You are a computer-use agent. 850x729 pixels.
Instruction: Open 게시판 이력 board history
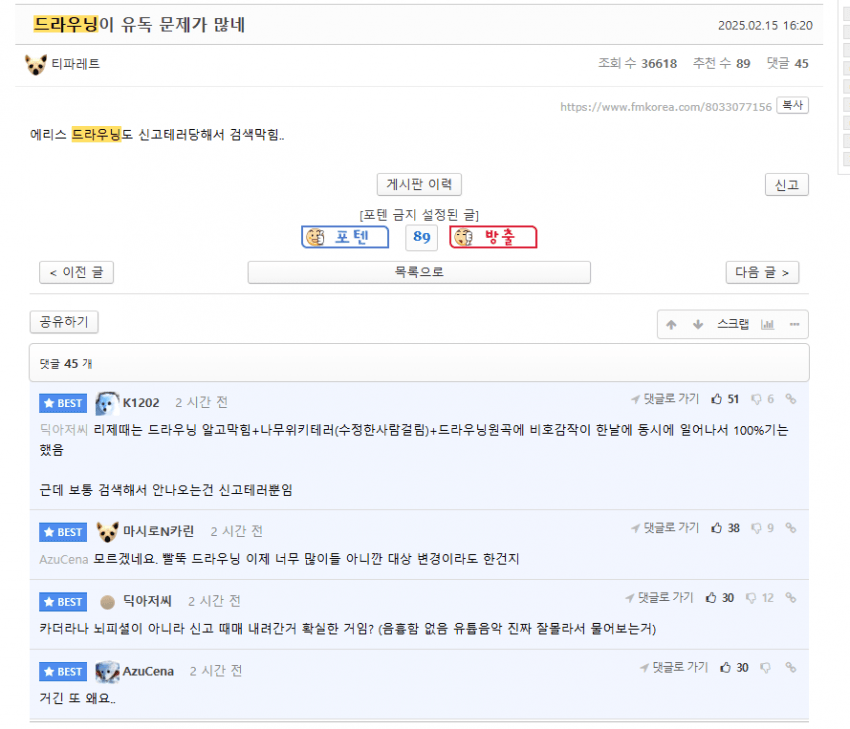pyautogui.click(x=419, y=184)
